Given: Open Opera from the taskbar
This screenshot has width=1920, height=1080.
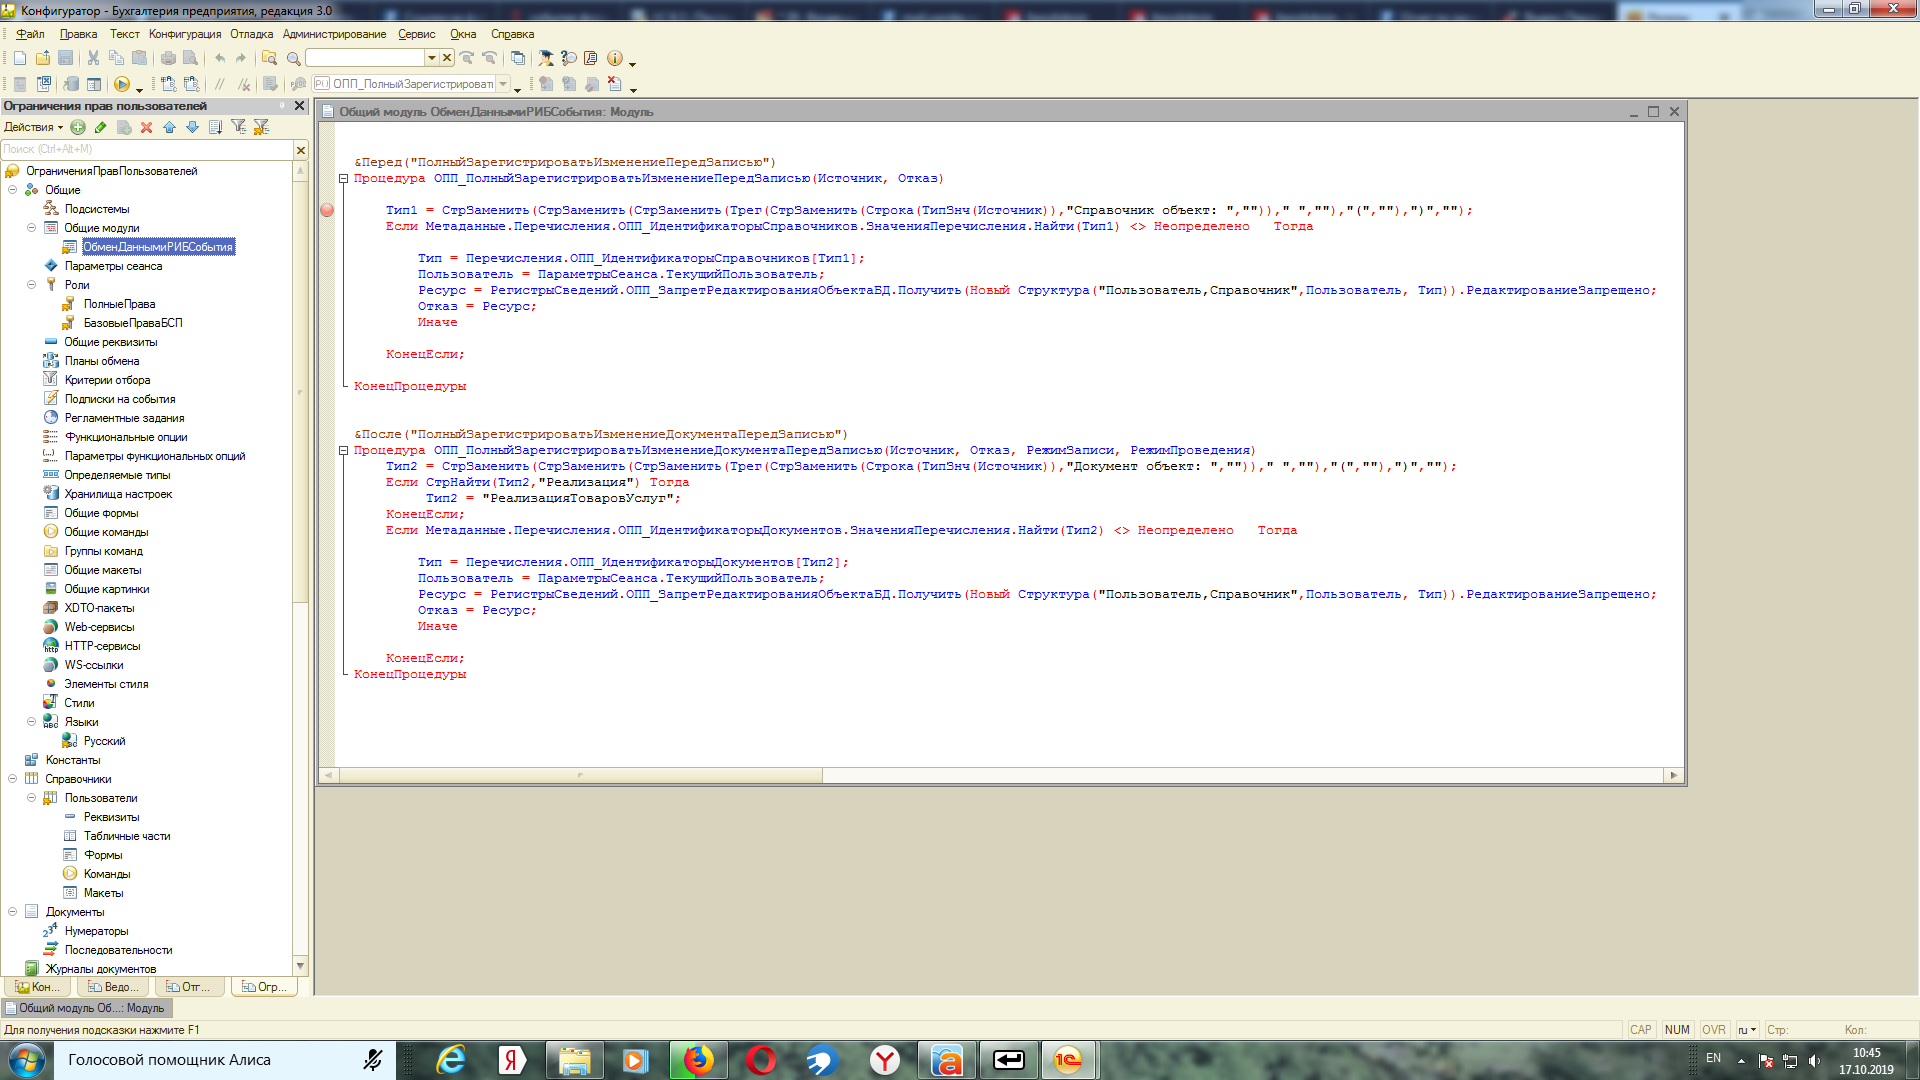Looking at the screenshot, I should [x=760, y=1060].
